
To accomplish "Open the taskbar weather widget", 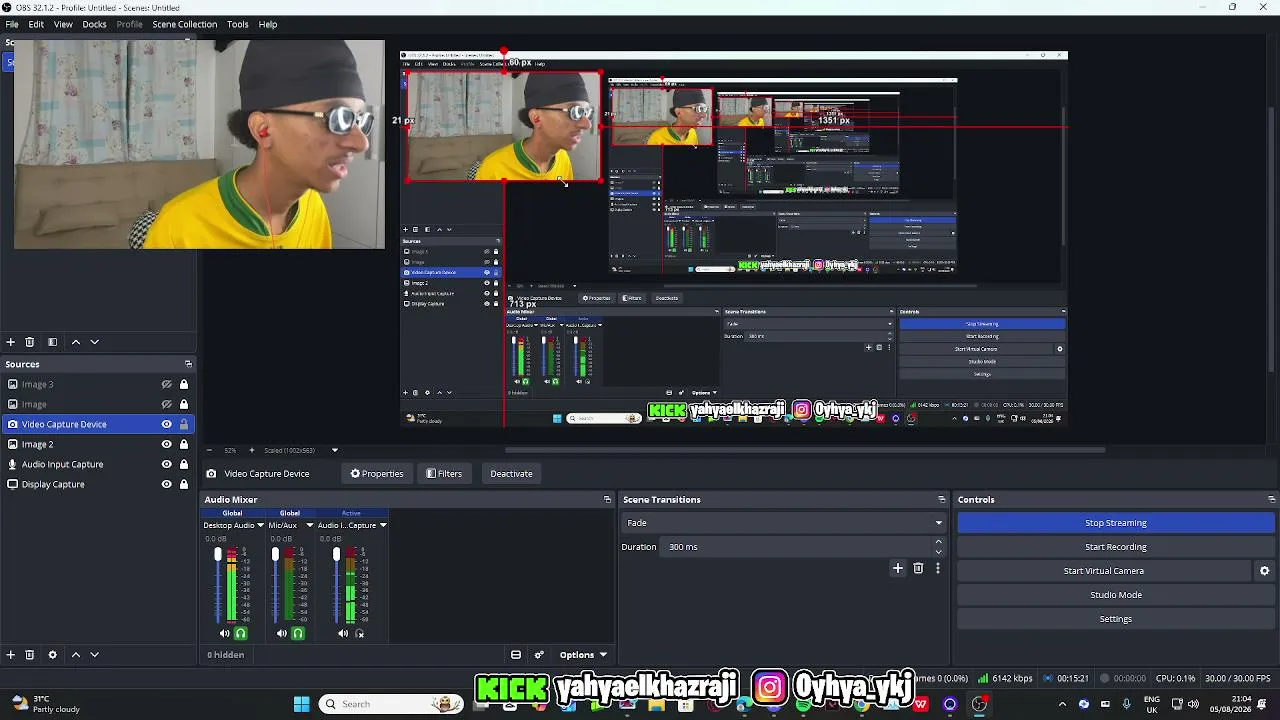I will click(45, 704).
